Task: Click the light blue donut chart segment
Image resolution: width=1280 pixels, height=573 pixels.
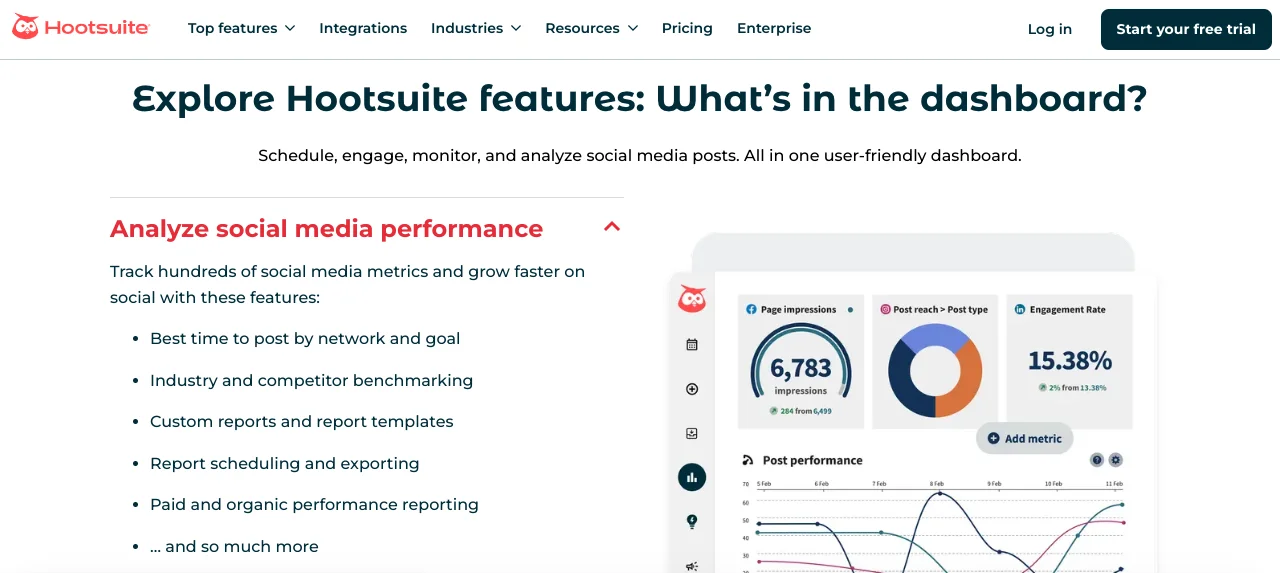Action: point(934,337)
